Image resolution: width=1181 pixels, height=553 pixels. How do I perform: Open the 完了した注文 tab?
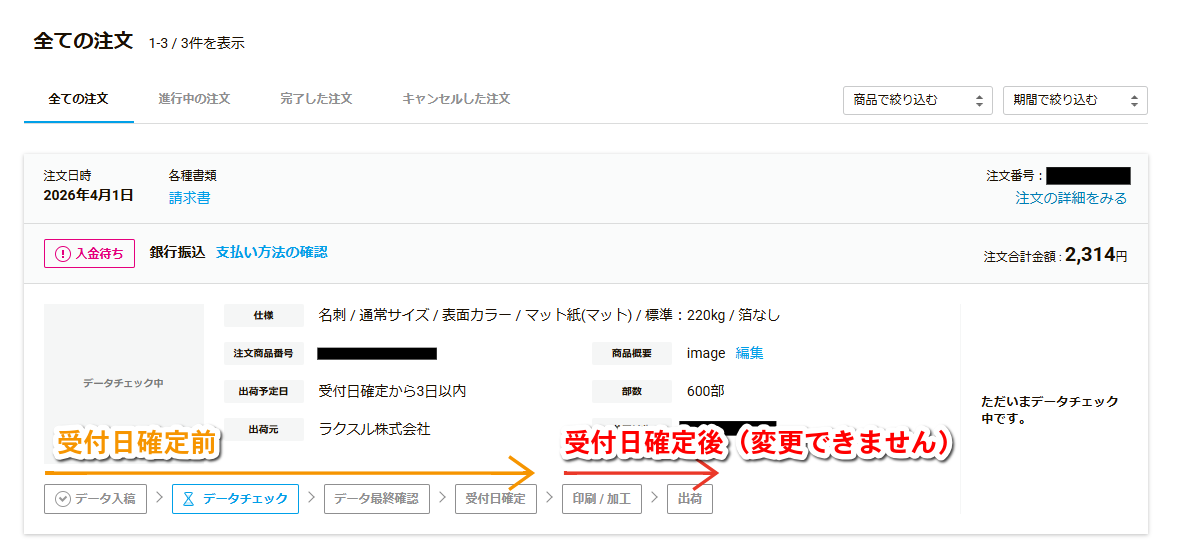pyautogui.click(x=316, y=99)
